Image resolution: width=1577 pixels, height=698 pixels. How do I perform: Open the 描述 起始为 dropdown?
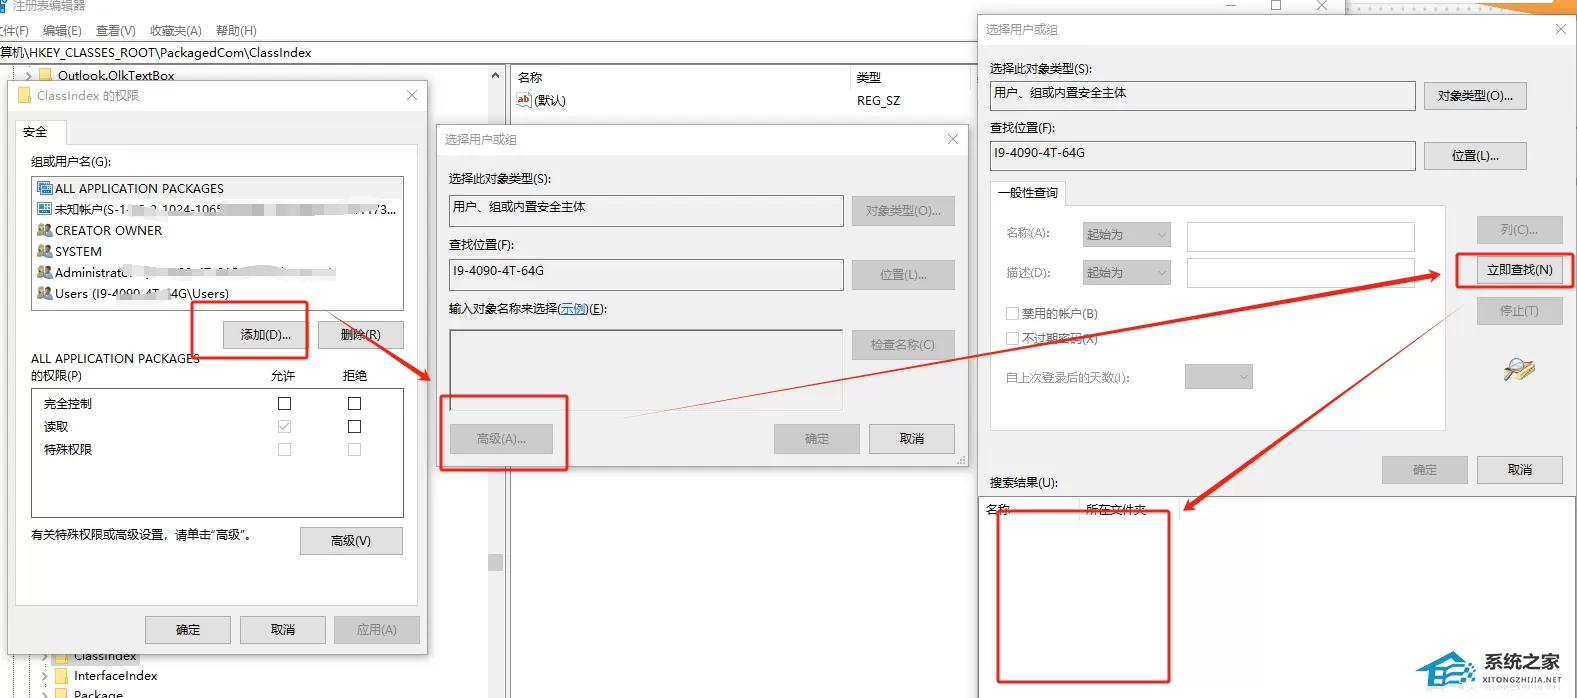tap(1127, 272)
